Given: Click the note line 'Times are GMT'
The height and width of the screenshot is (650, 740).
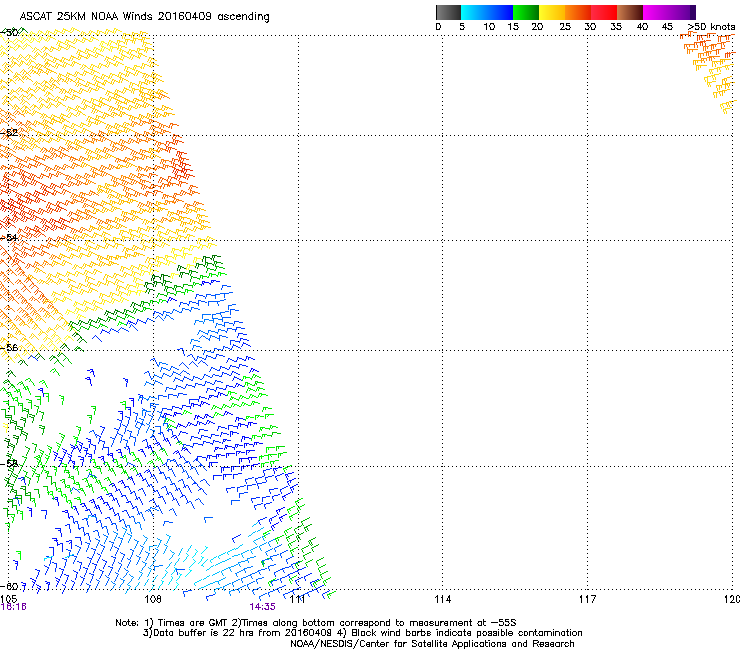Looking at the screenshot, I should point(193,623).
